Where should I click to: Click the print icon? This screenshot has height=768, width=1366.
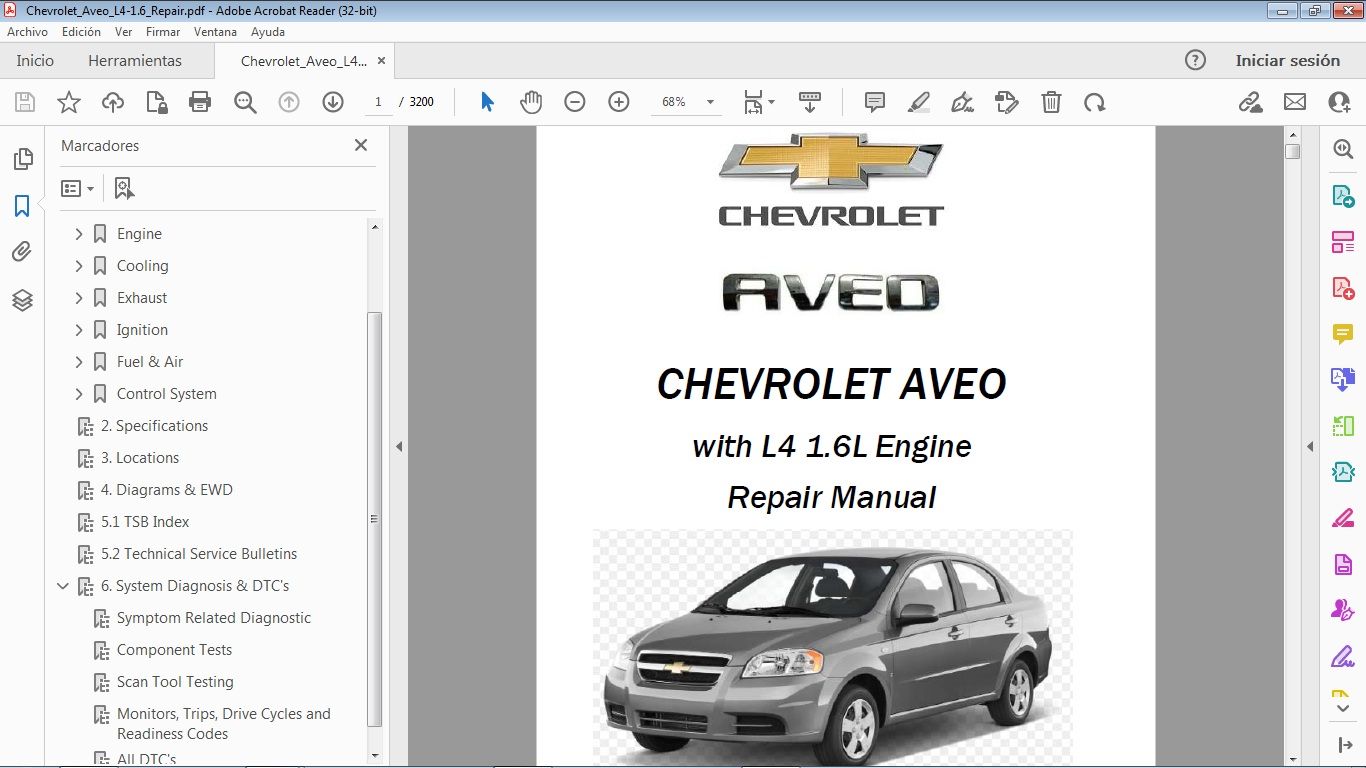click(200, 102)
